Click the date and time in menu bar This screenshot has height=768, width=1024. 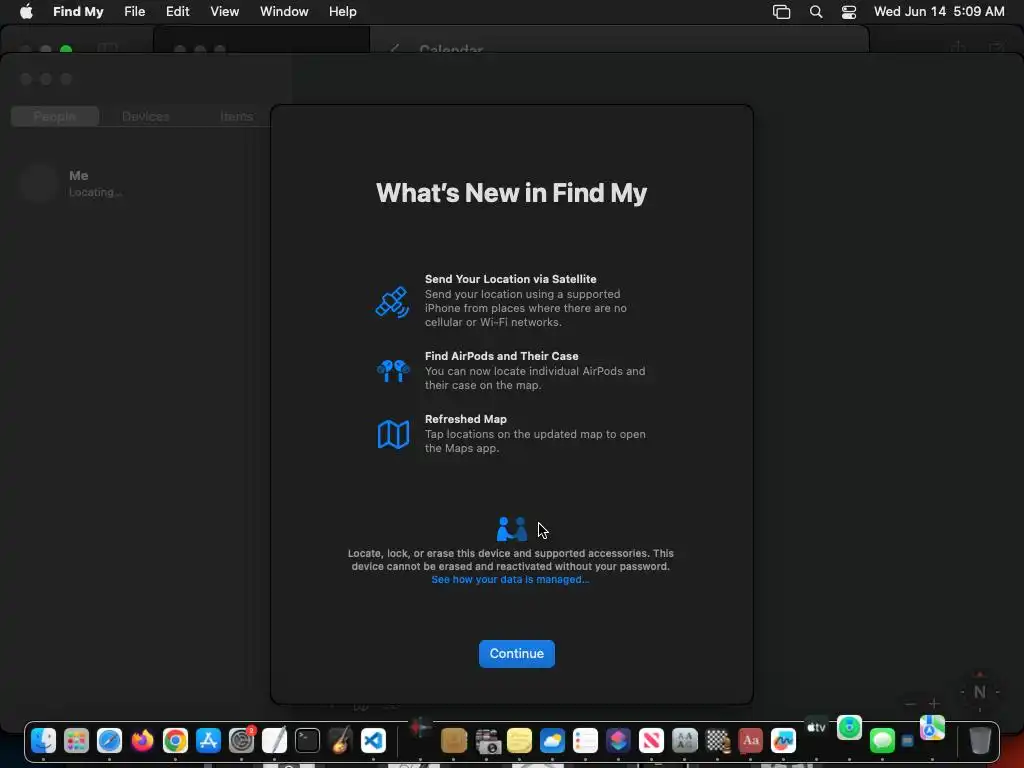[x=938, y=12]
